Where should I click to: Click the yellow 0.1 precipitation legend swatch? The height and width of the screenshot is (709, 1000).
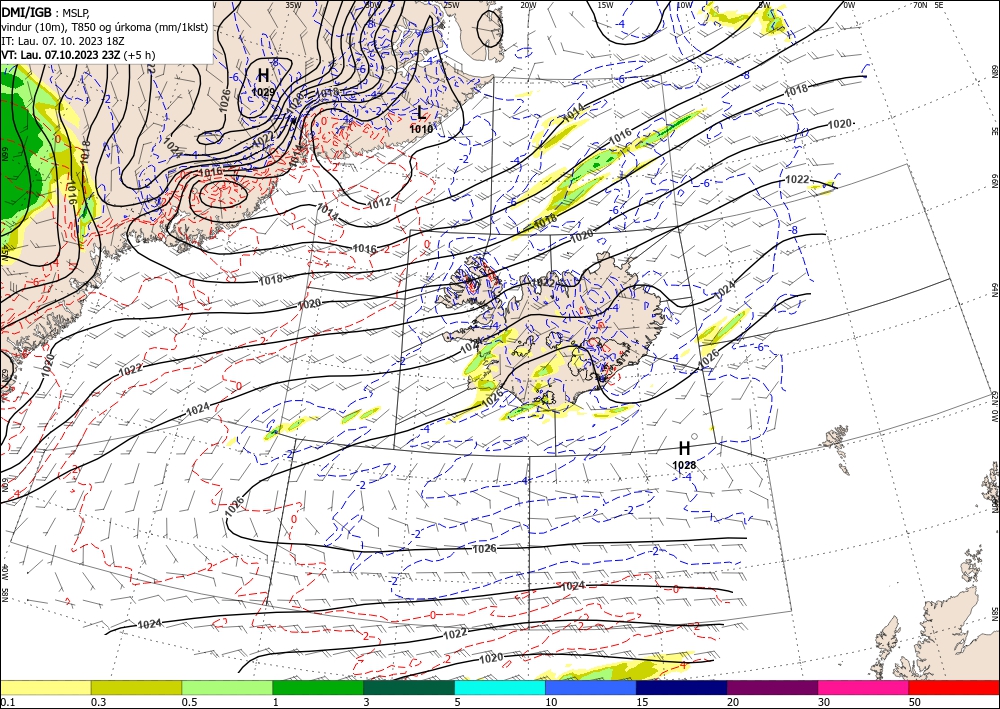tap(45, 687)
